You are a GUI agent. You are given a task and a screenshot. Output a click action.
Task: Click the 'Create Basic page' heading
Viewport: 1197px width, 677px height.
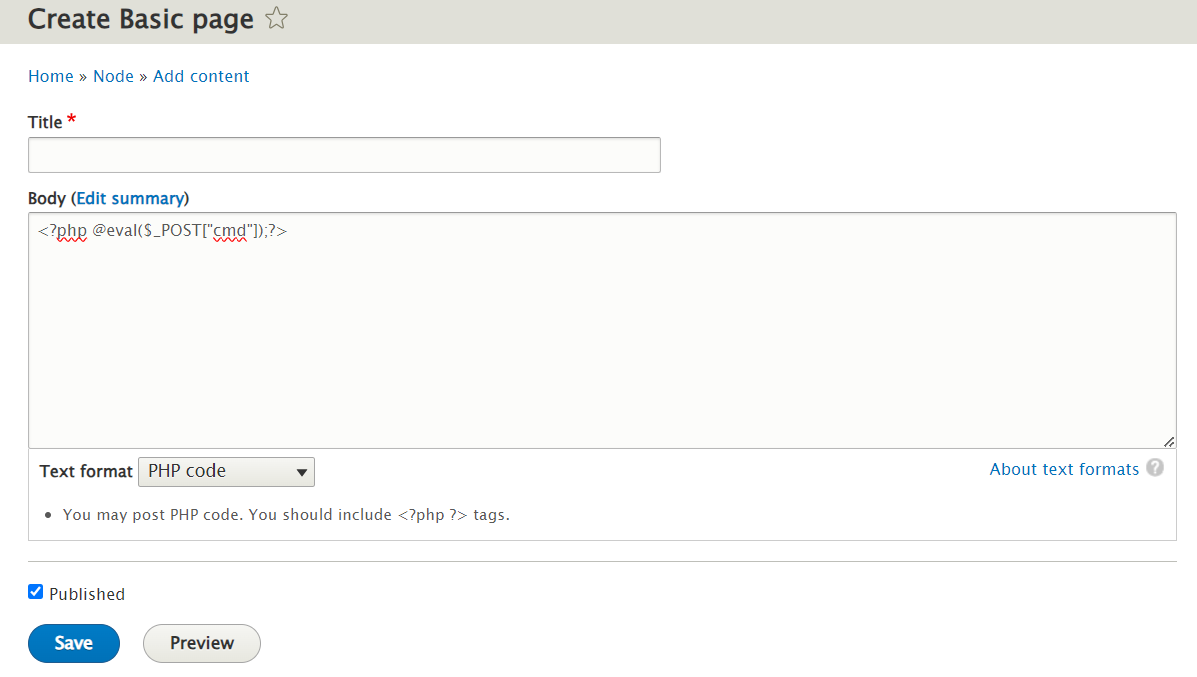140,19
